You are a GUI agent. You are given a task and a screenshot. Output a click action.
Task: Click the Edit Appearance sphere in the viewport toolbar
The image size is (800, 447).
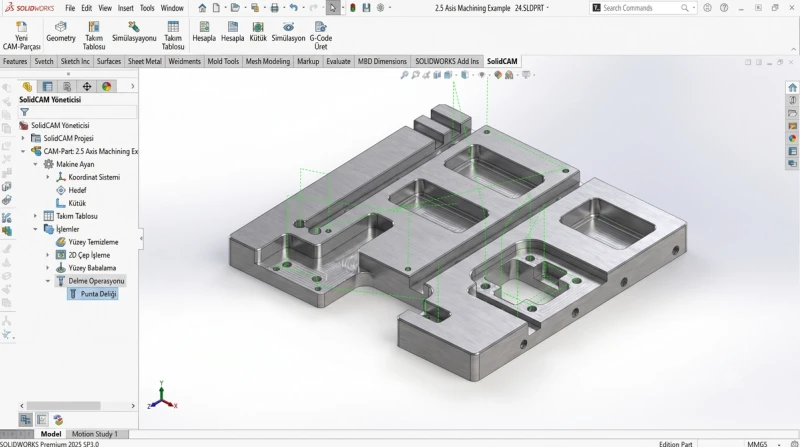click(498, 75)
